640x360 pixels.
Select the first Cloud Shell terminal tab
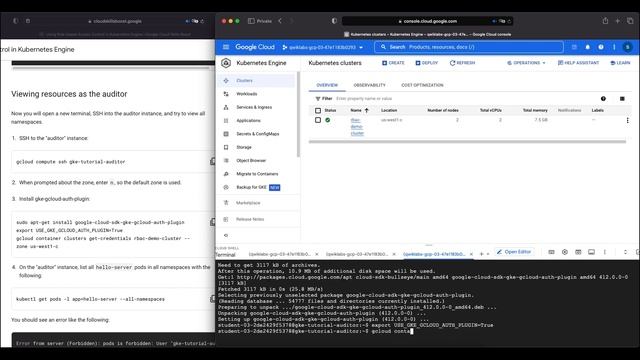click(279, 254)
